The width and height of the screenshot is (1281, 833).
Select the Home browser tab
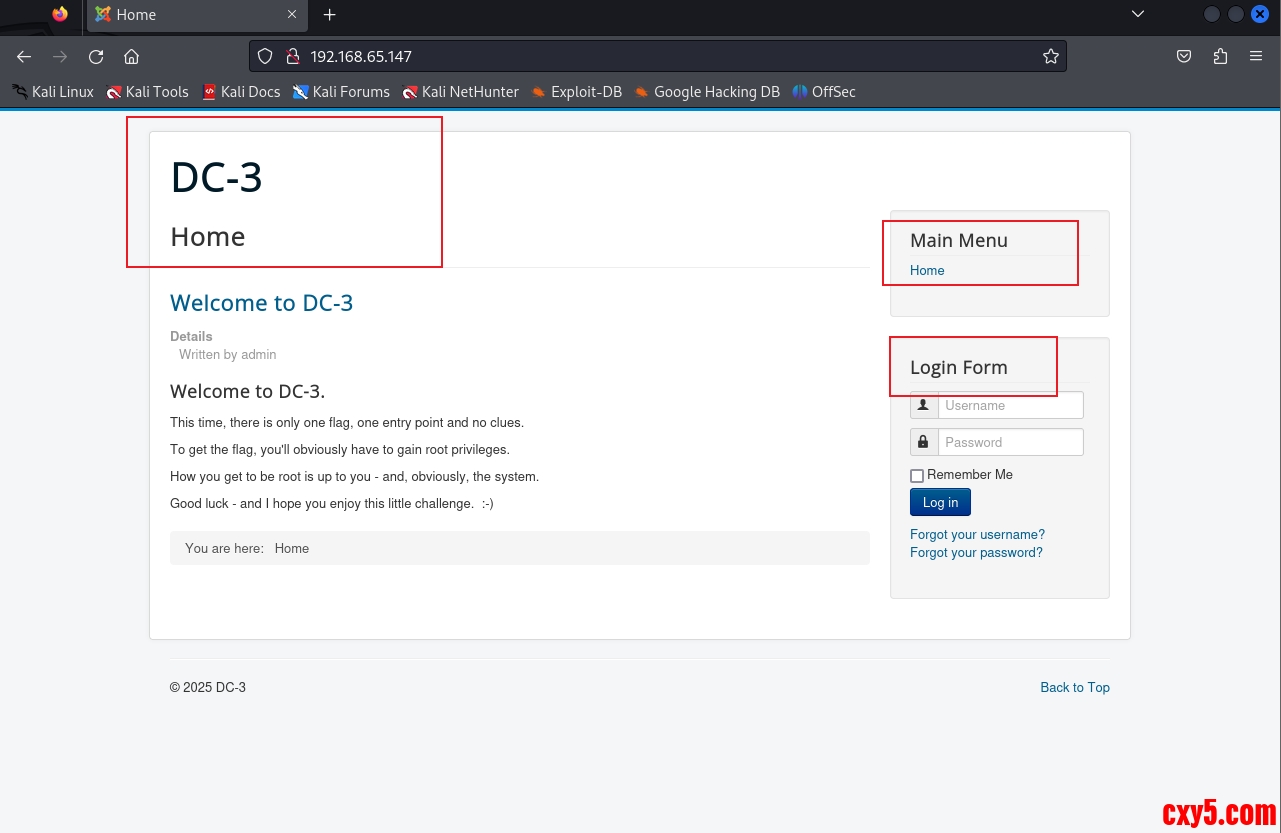[190, 15]
